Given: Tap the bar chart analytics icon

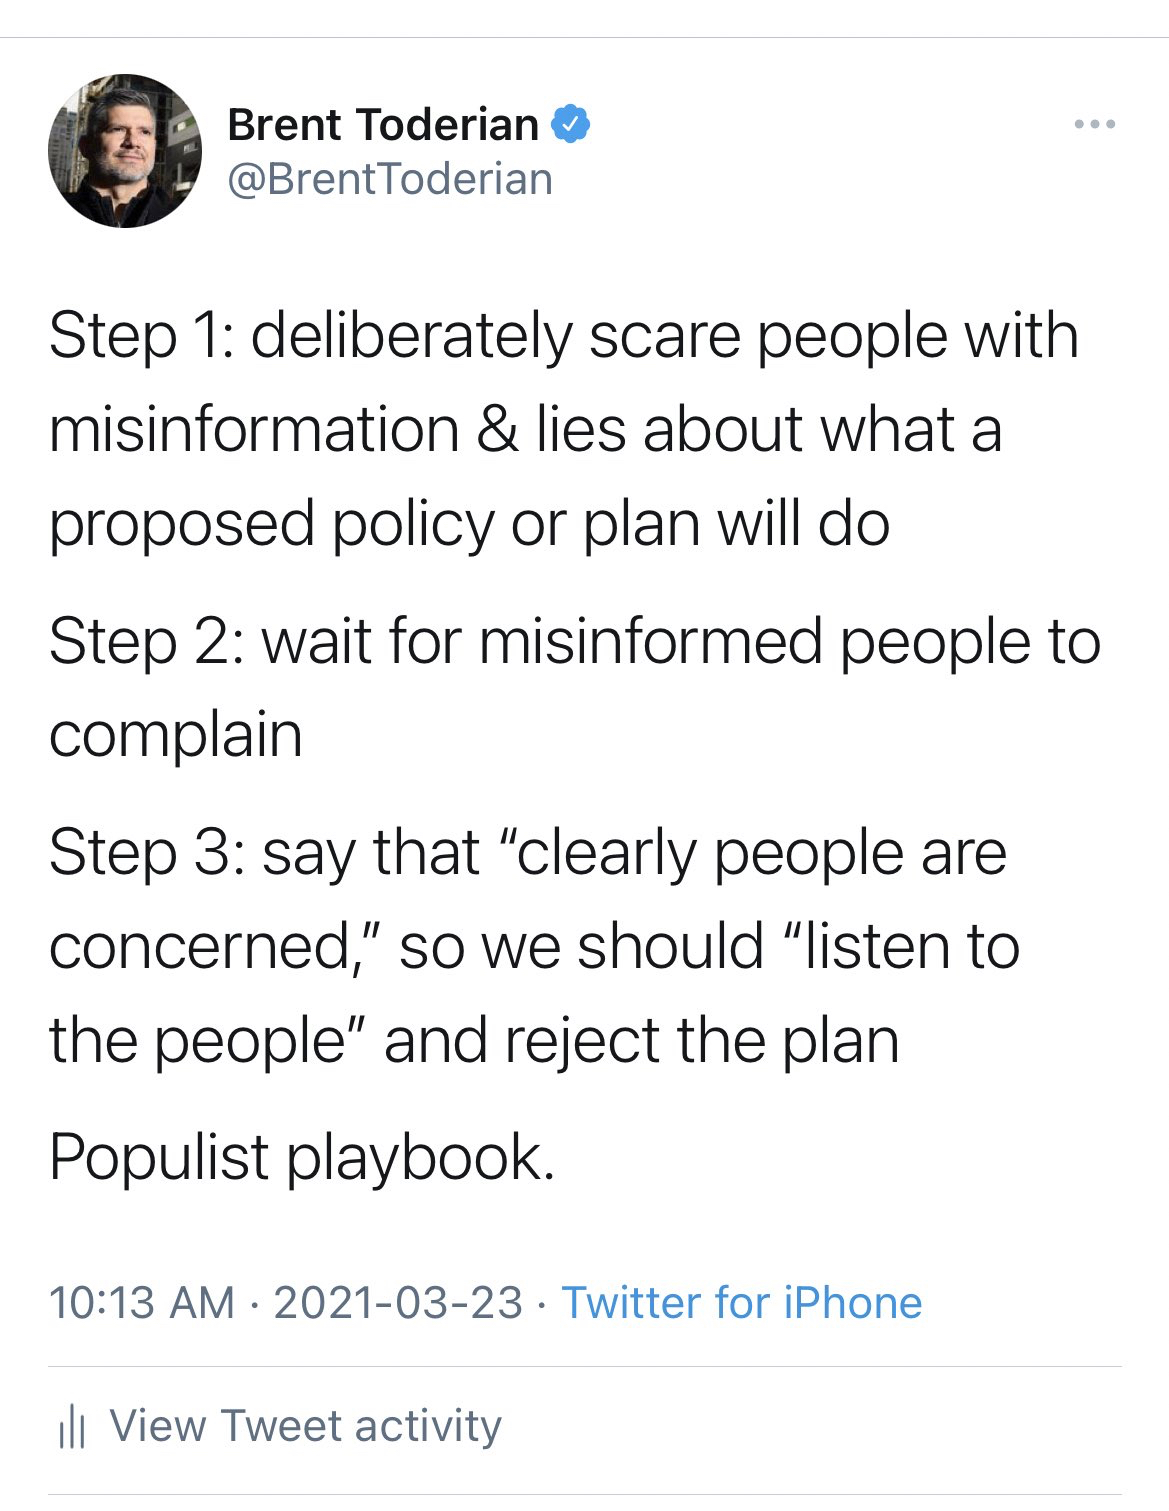Looking at the screenshot, I should pyautogui.click(x=72, y=1427).
